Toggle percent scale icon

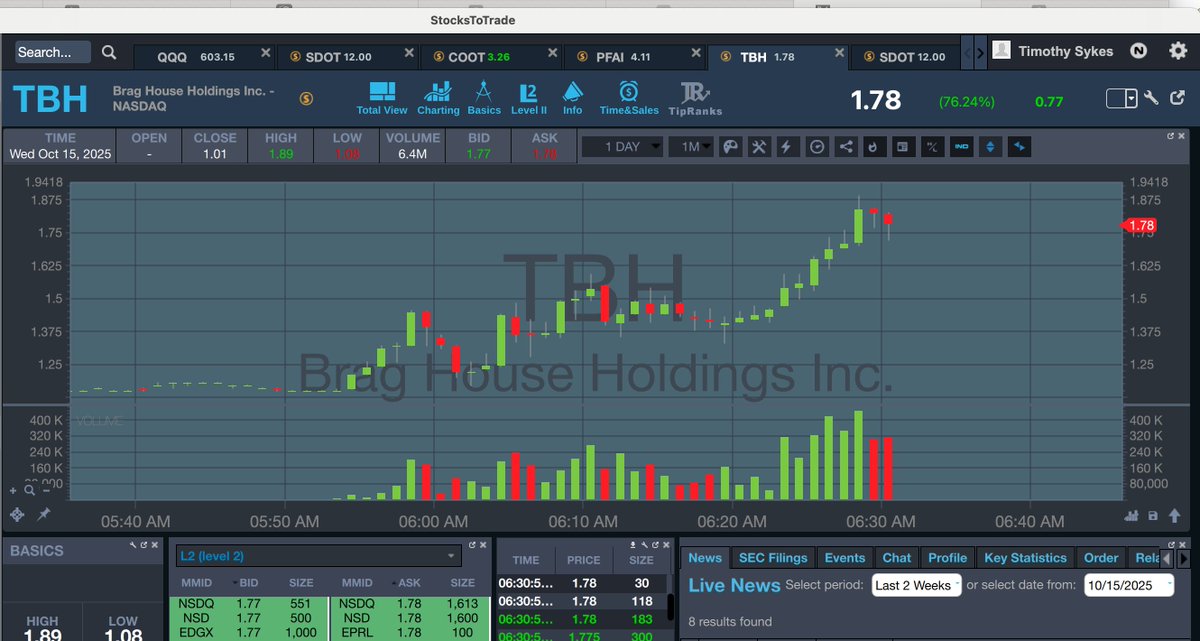pyautogui.click(x=932, y=146)
